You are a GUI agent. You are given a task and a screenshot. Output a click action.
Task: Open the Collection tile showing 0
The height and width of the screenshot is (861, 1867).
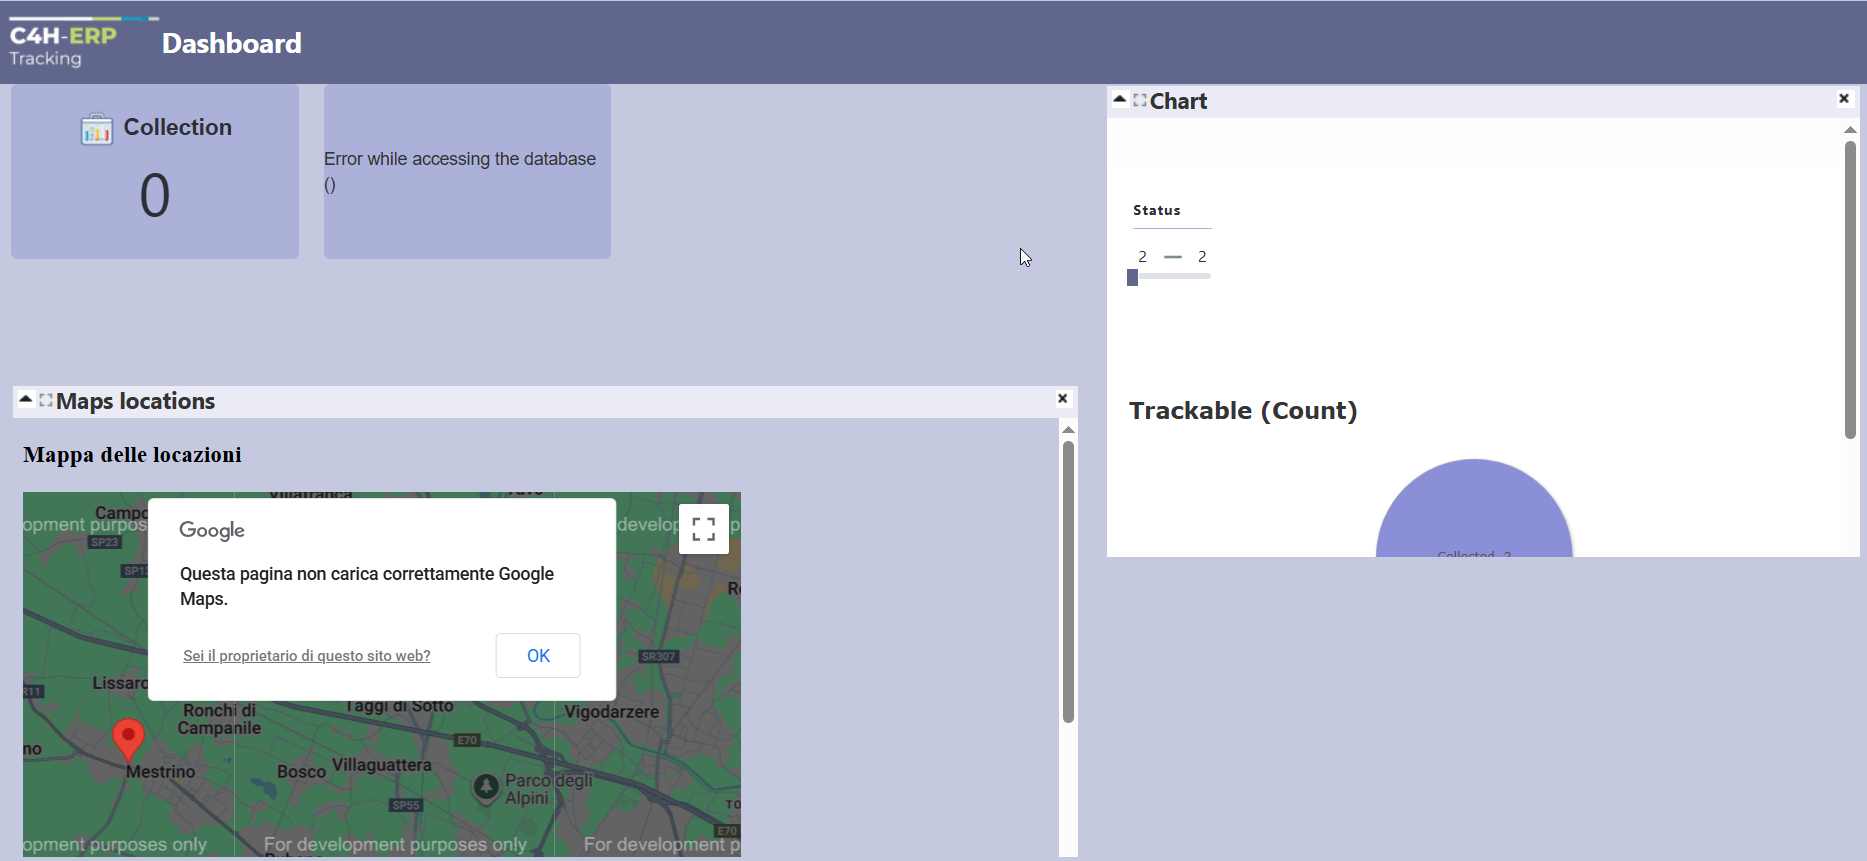155,172
